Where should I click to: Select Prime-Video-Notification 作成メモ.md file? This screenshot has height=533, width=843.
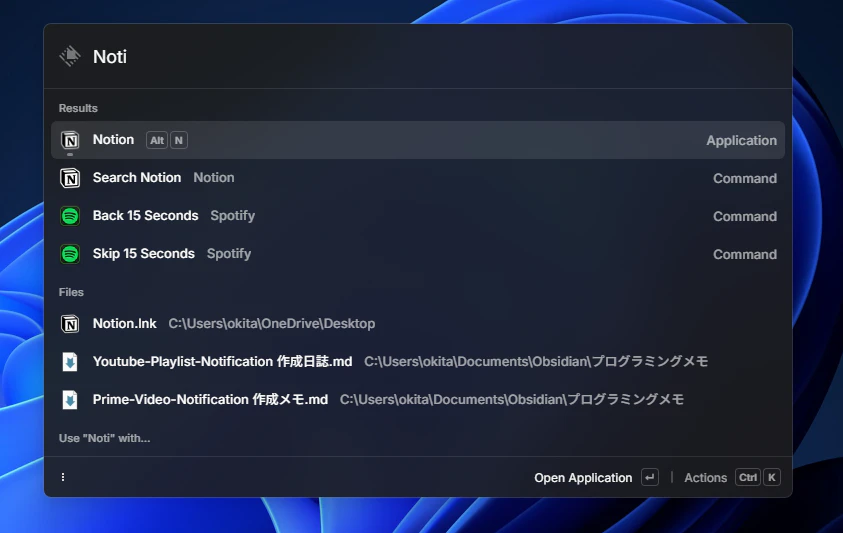click(418, 400)
